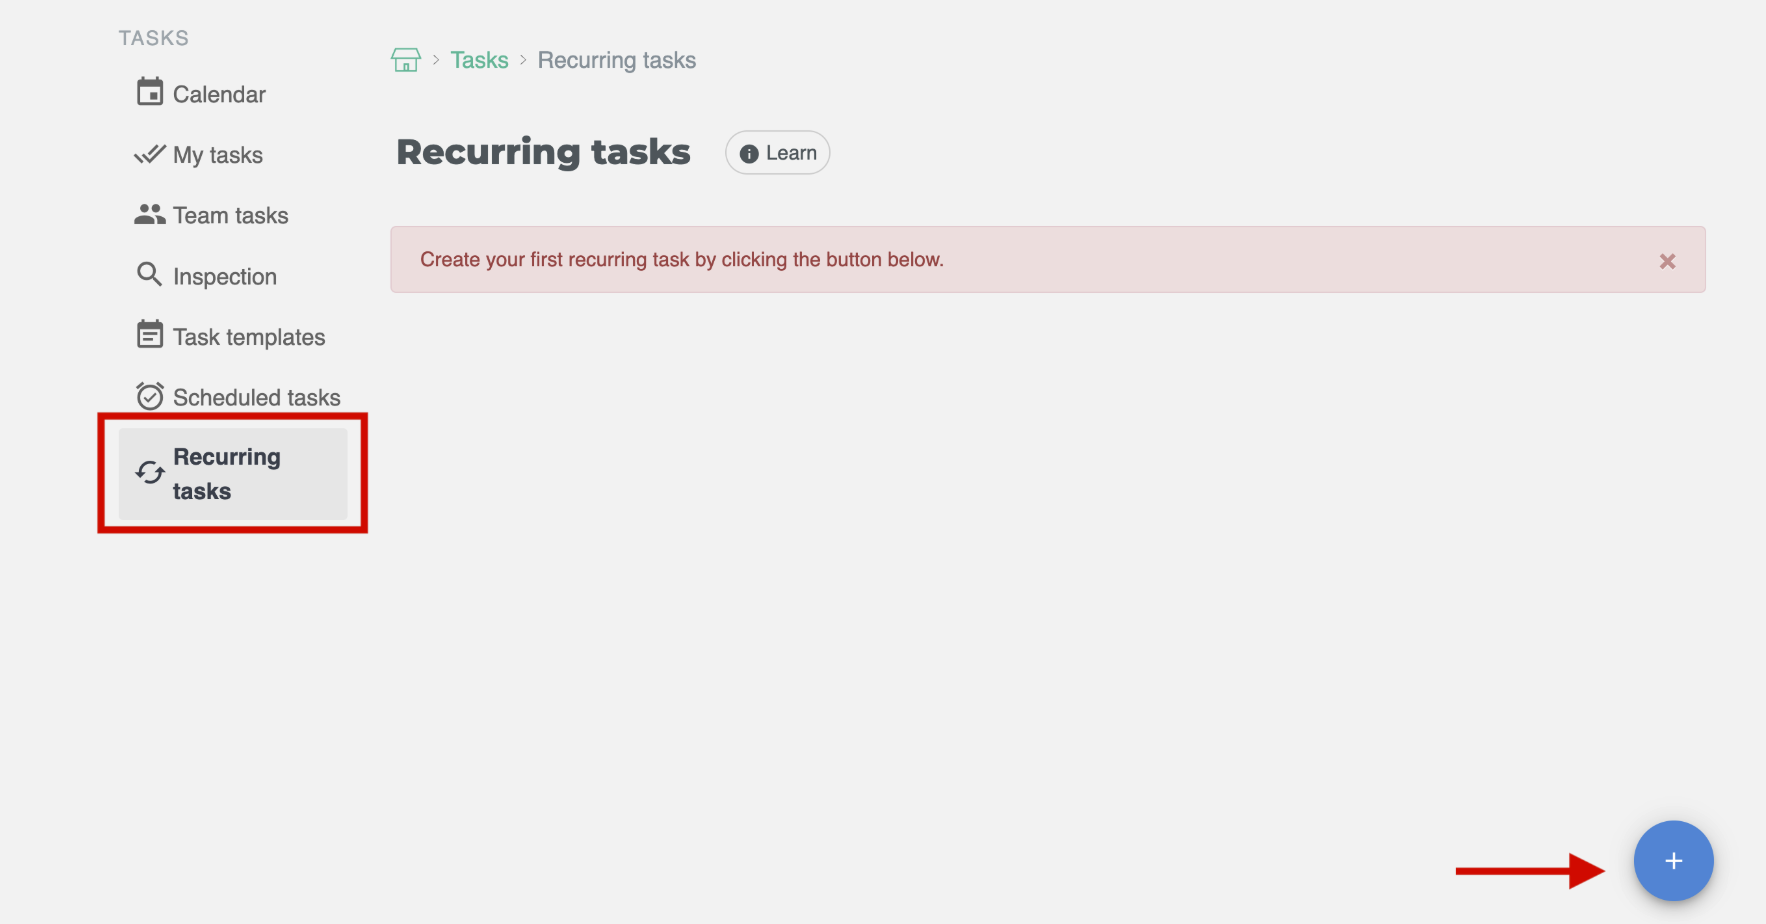Select the Inspection magnifier icon

pyautogui.click(x=150, y=274)
